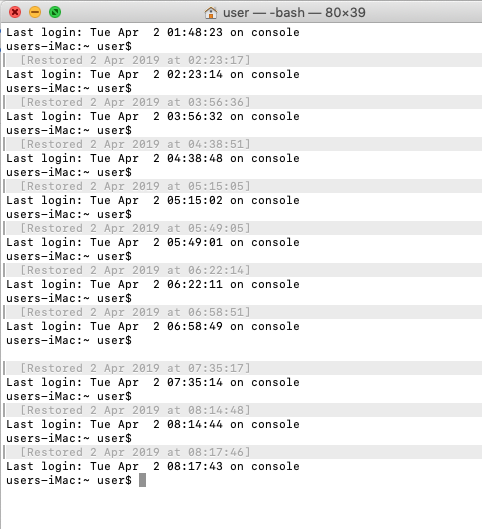Click the 'Last login ... 08:17:43 on console' line
This screenshot has width=482, height=529.
[x=153, y=466]
